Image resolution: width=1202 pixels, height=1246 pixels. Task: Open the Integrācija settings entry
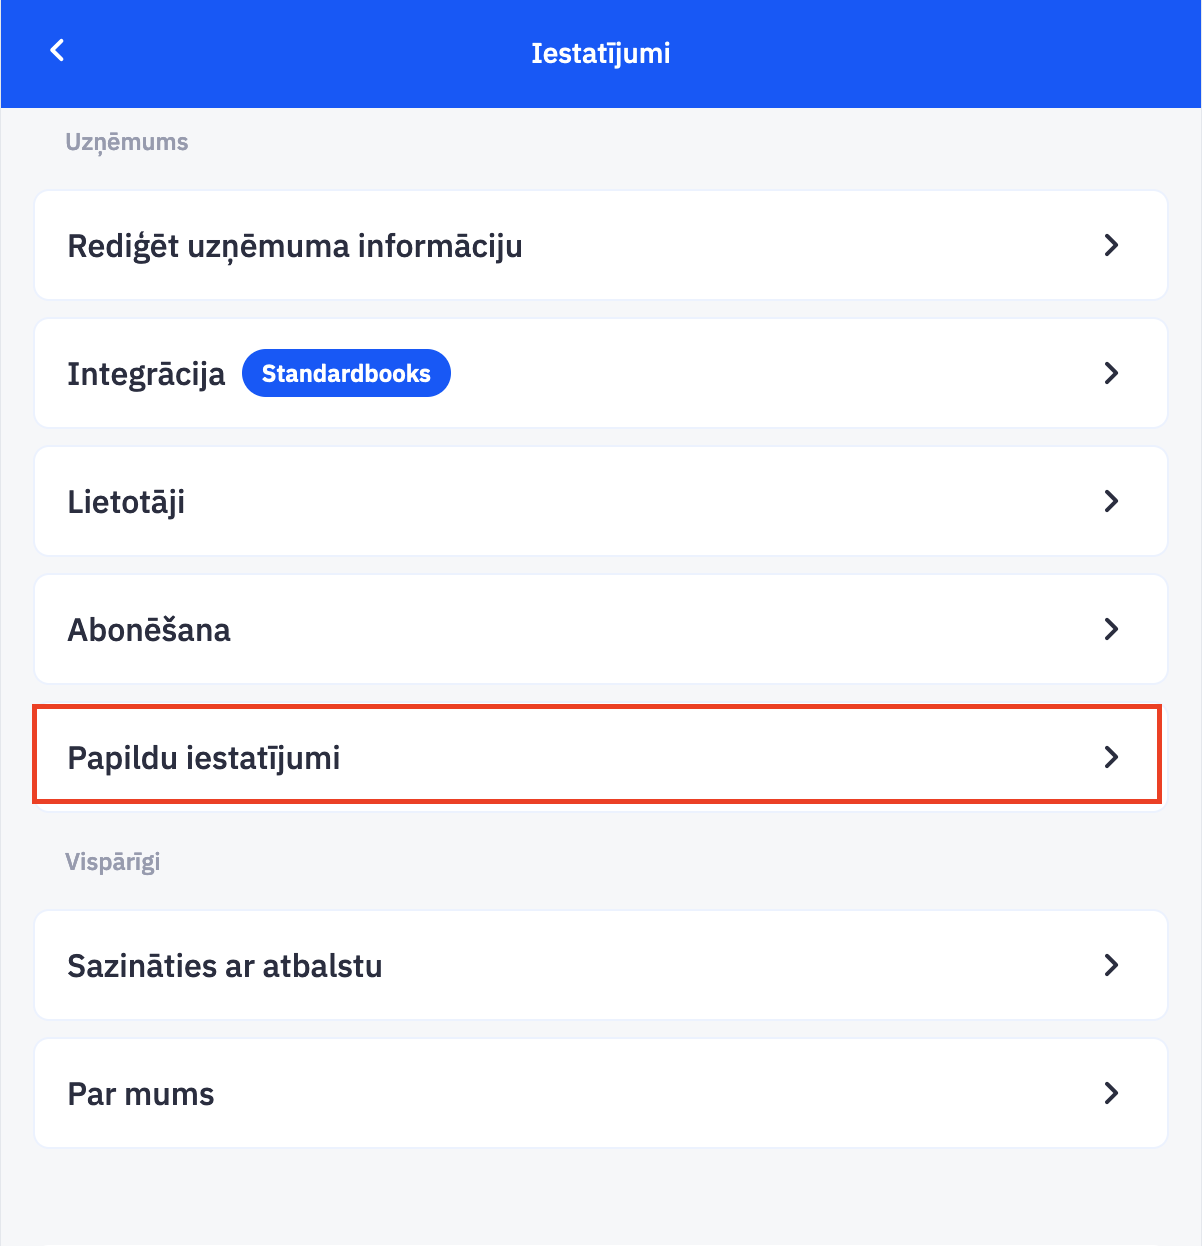click(x=146, y=374)
